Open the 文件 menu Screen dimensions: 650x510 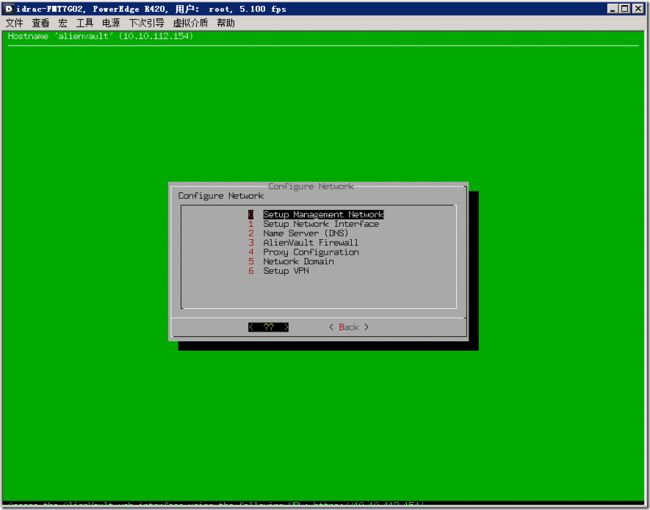(14, 23)
